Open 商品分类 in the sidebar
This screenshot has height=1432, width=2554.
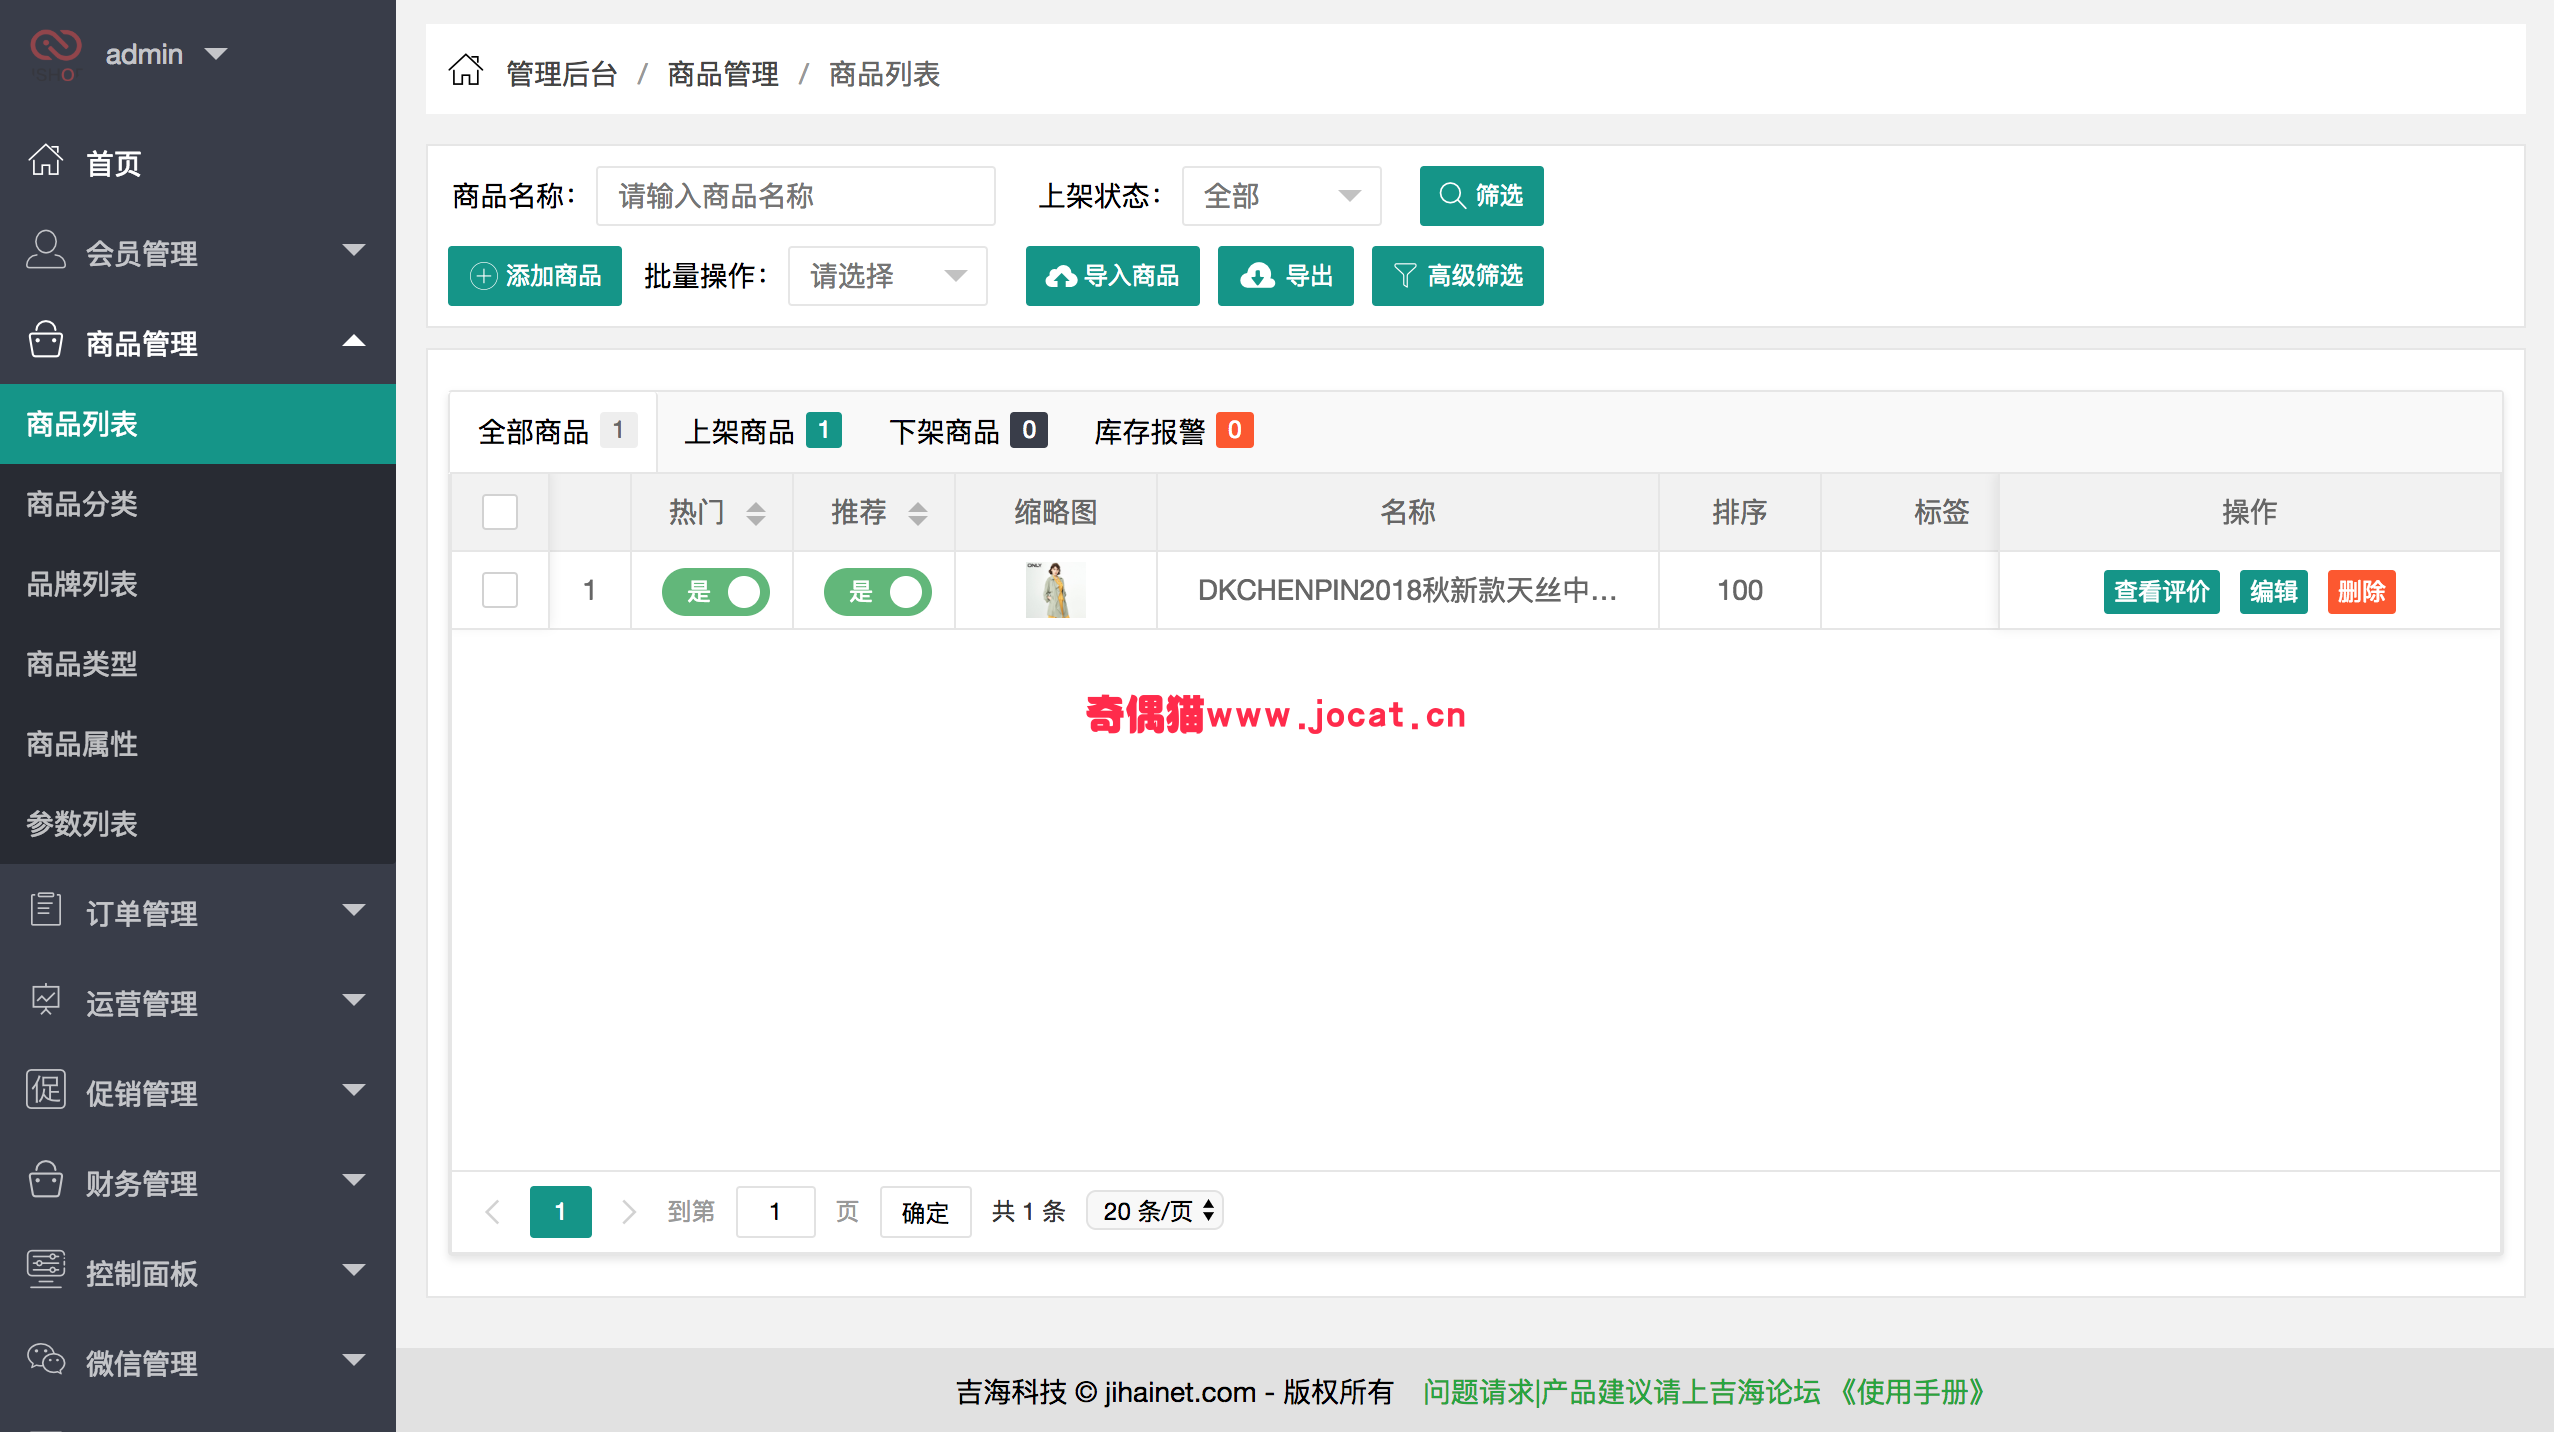click(x=198, y=504)
